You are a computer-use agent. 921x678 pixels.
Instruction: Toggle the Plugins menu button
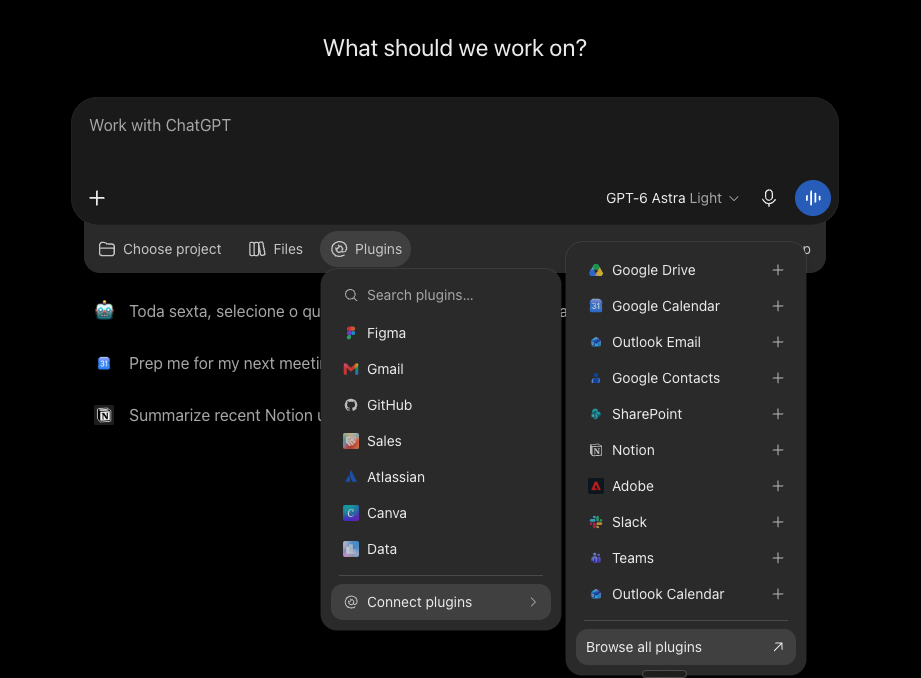point(366,249)
